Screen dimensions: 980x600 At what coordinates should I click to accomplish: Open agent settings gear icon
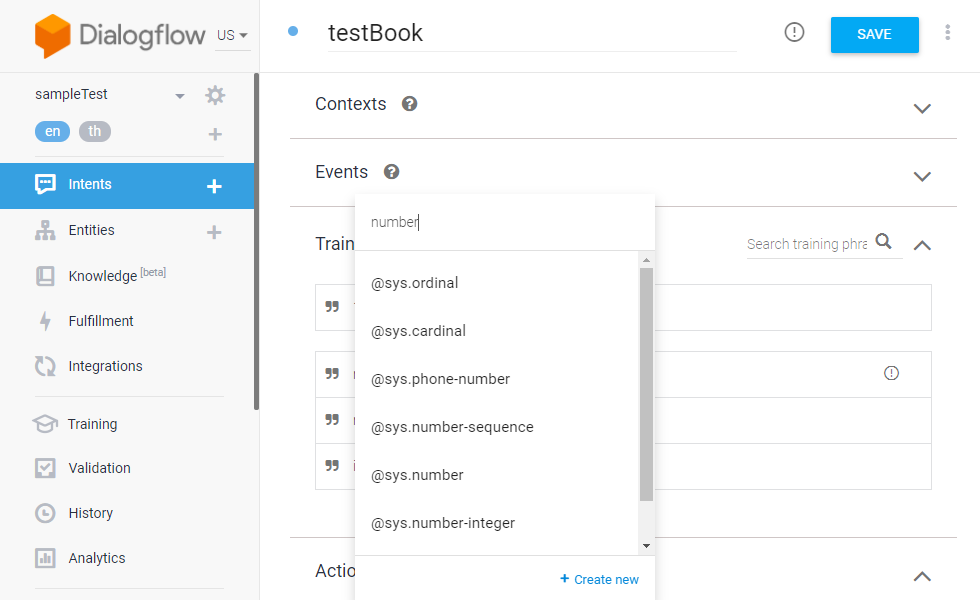215,95
